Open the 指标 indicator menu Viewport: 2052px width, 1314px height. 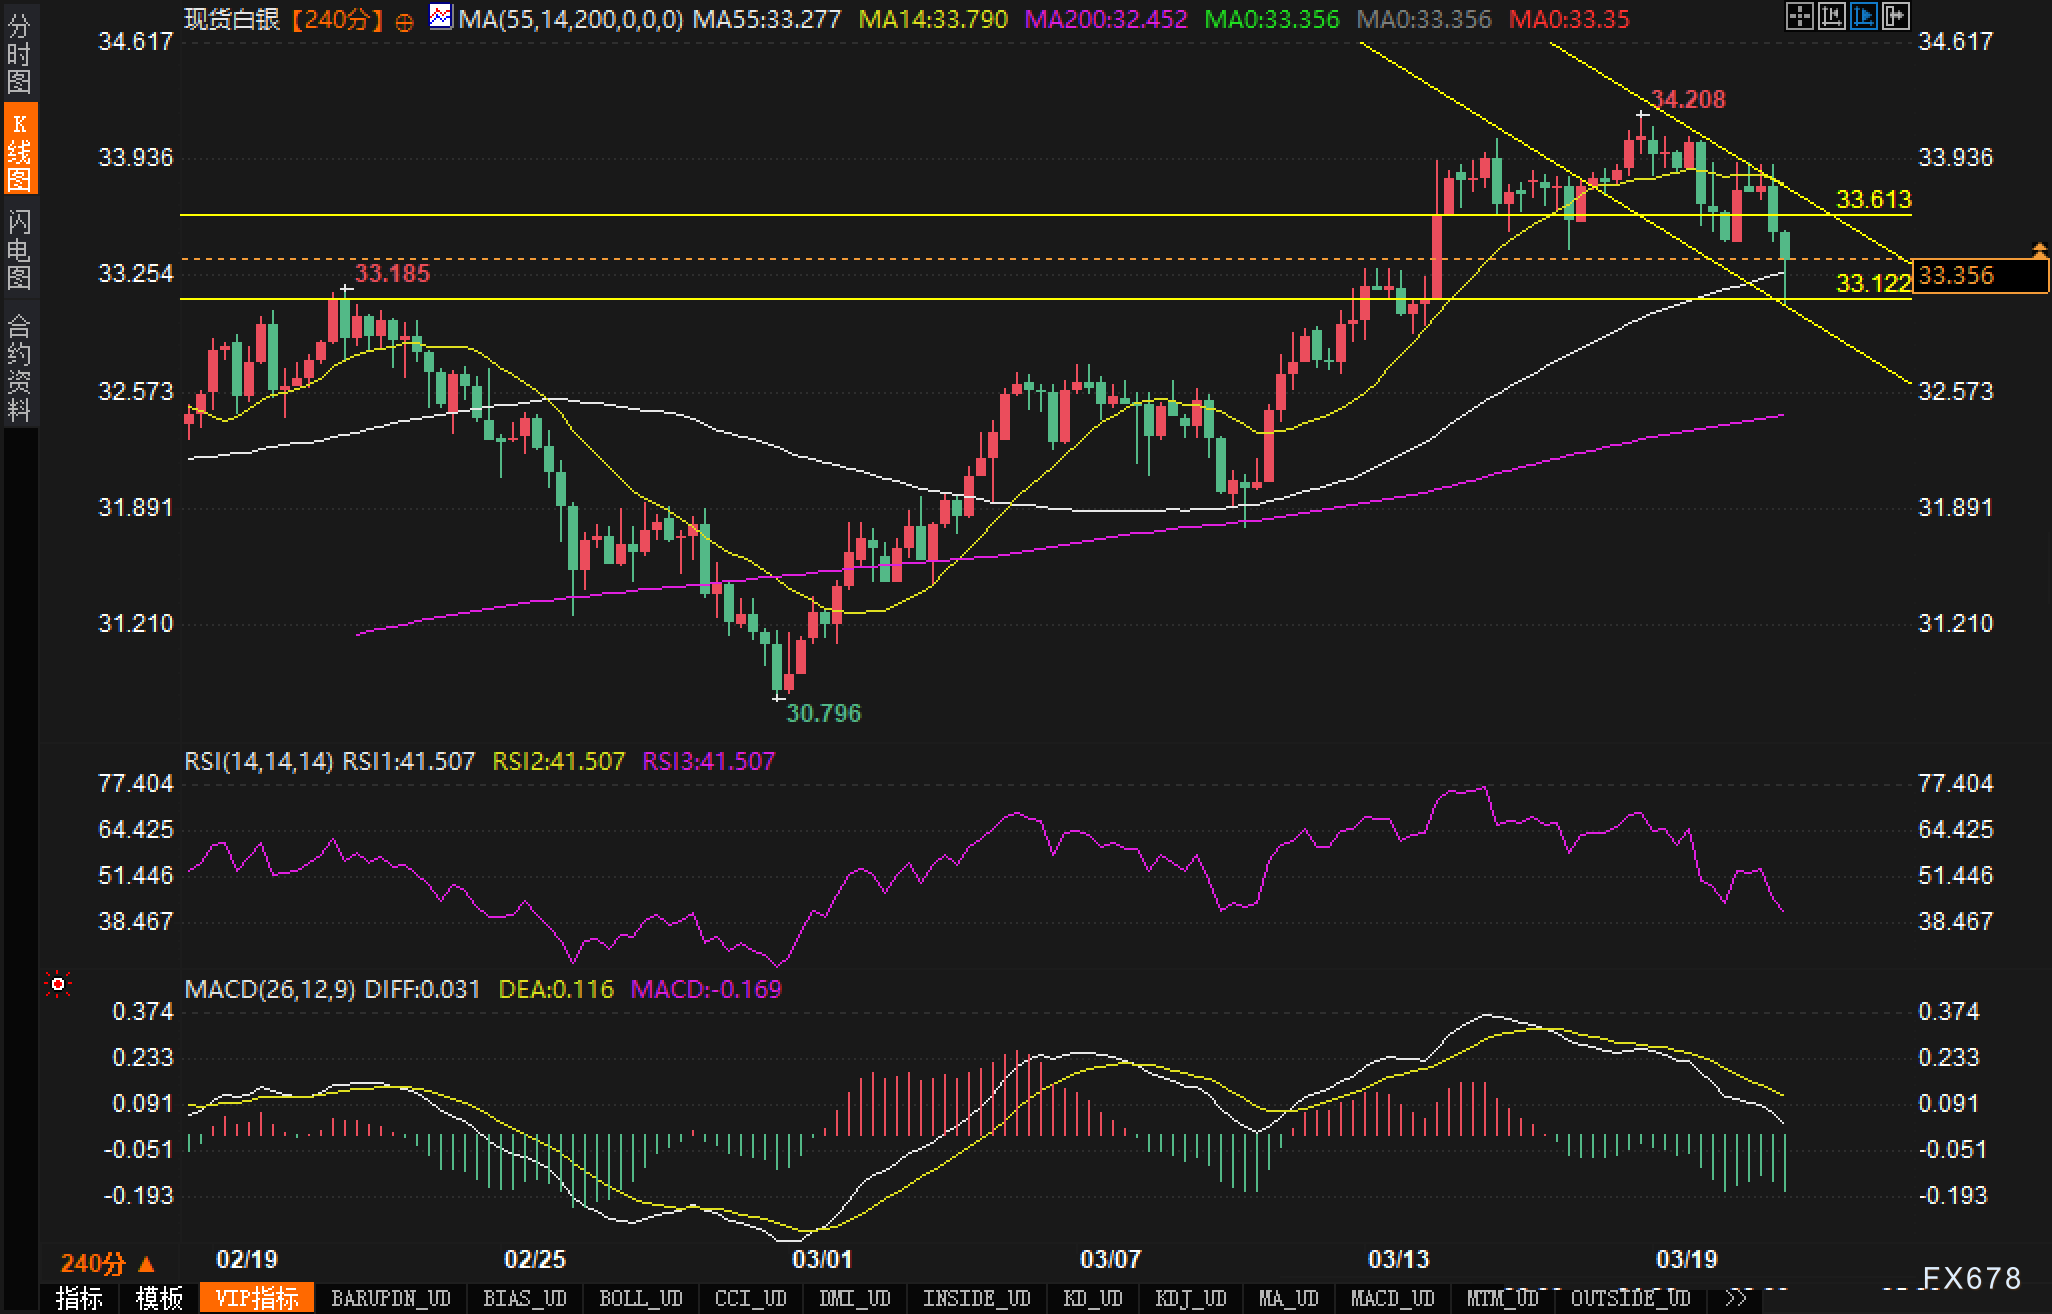(x=79, y=1298)
